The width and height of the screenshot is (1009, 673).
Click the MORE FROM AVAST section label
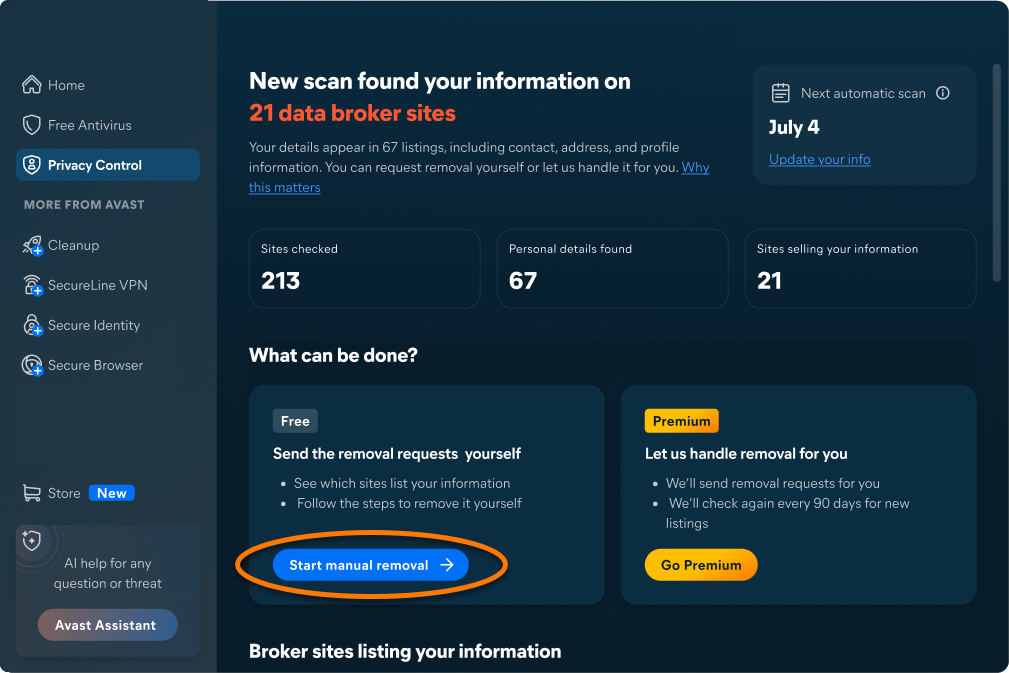pos(84,205)
